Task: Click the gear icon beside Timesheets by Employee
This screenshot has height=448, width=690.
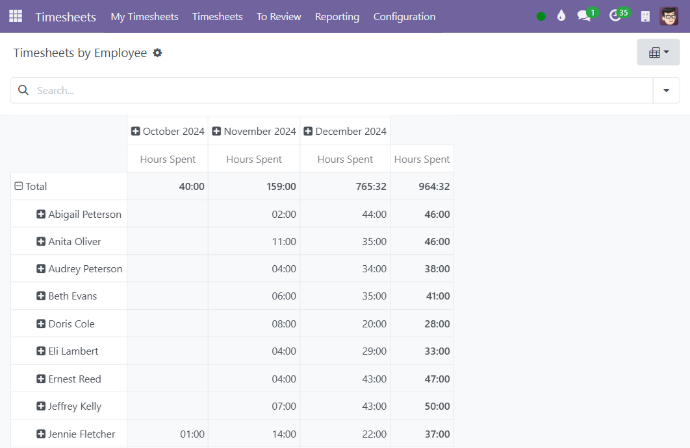Action: pyautogui.click(x=157, y=53)
